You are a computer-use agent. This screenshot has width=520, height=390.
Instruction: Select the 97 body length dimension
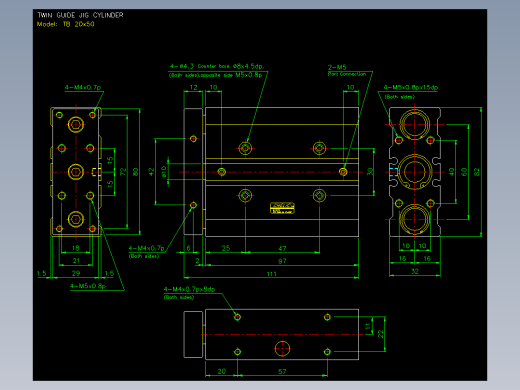[282, 261]
